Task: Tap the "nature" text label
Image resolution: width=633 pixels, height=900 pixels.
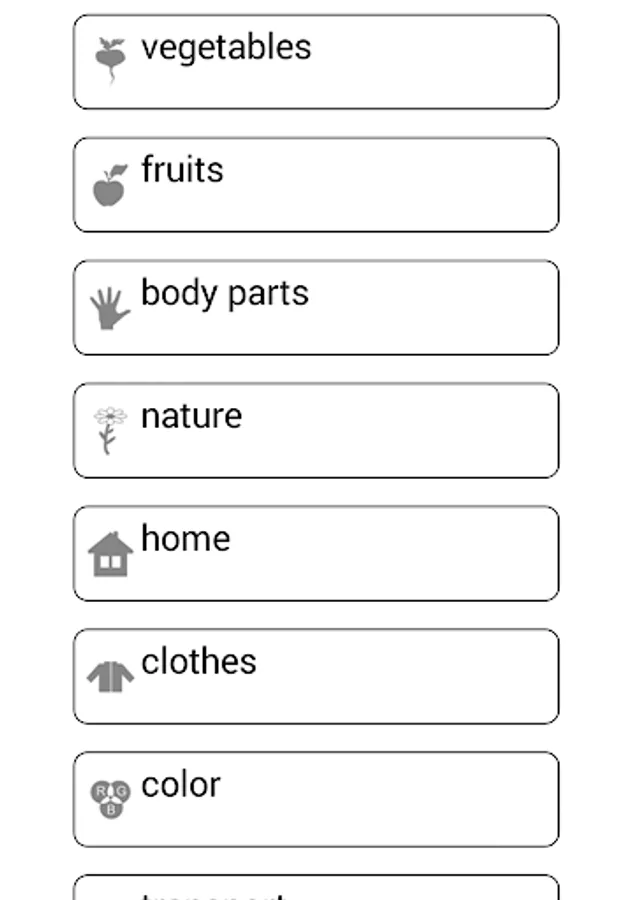Action: [x=191, y=416]
